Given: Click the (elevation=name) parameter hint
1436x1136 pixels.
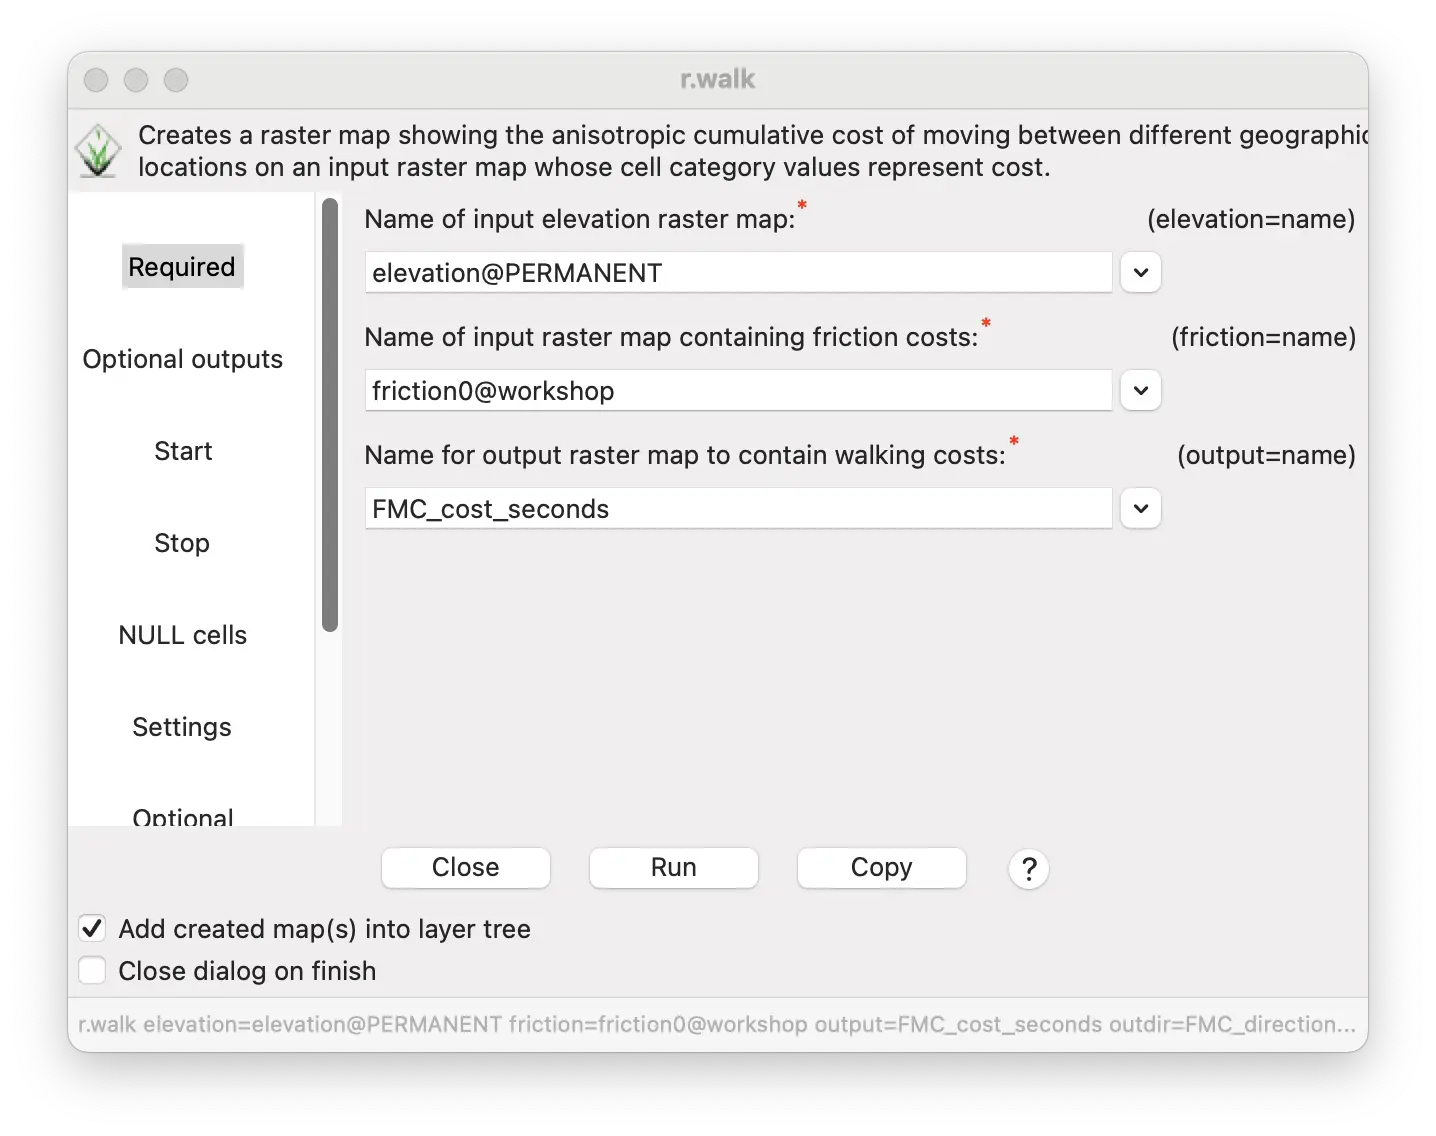Looking at the screenshot, I should (1251, 219).
